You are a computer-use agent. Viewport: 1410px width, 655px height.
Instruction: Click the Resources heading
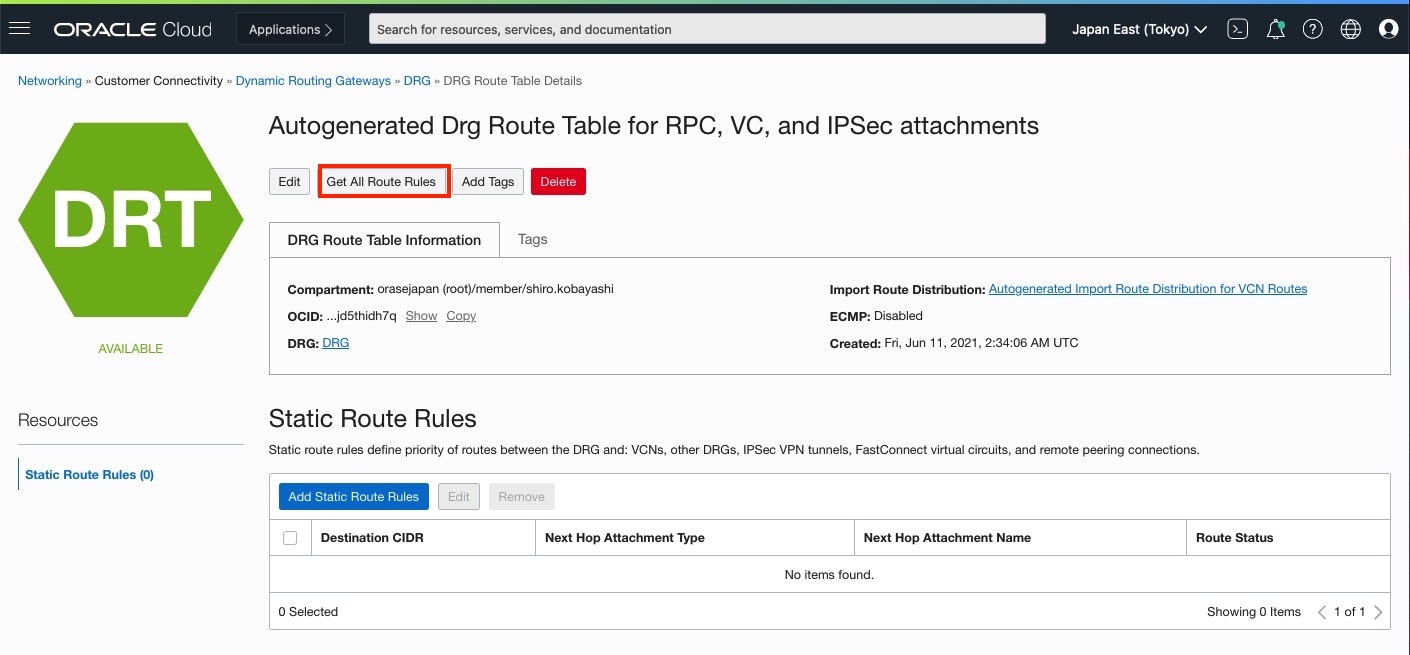tap(58, 420)
